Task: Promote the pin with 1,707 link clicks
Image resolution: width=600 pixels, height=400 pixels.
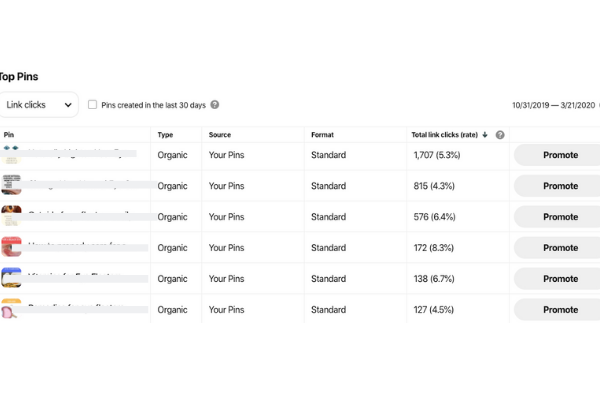Action: coord(560,155)
